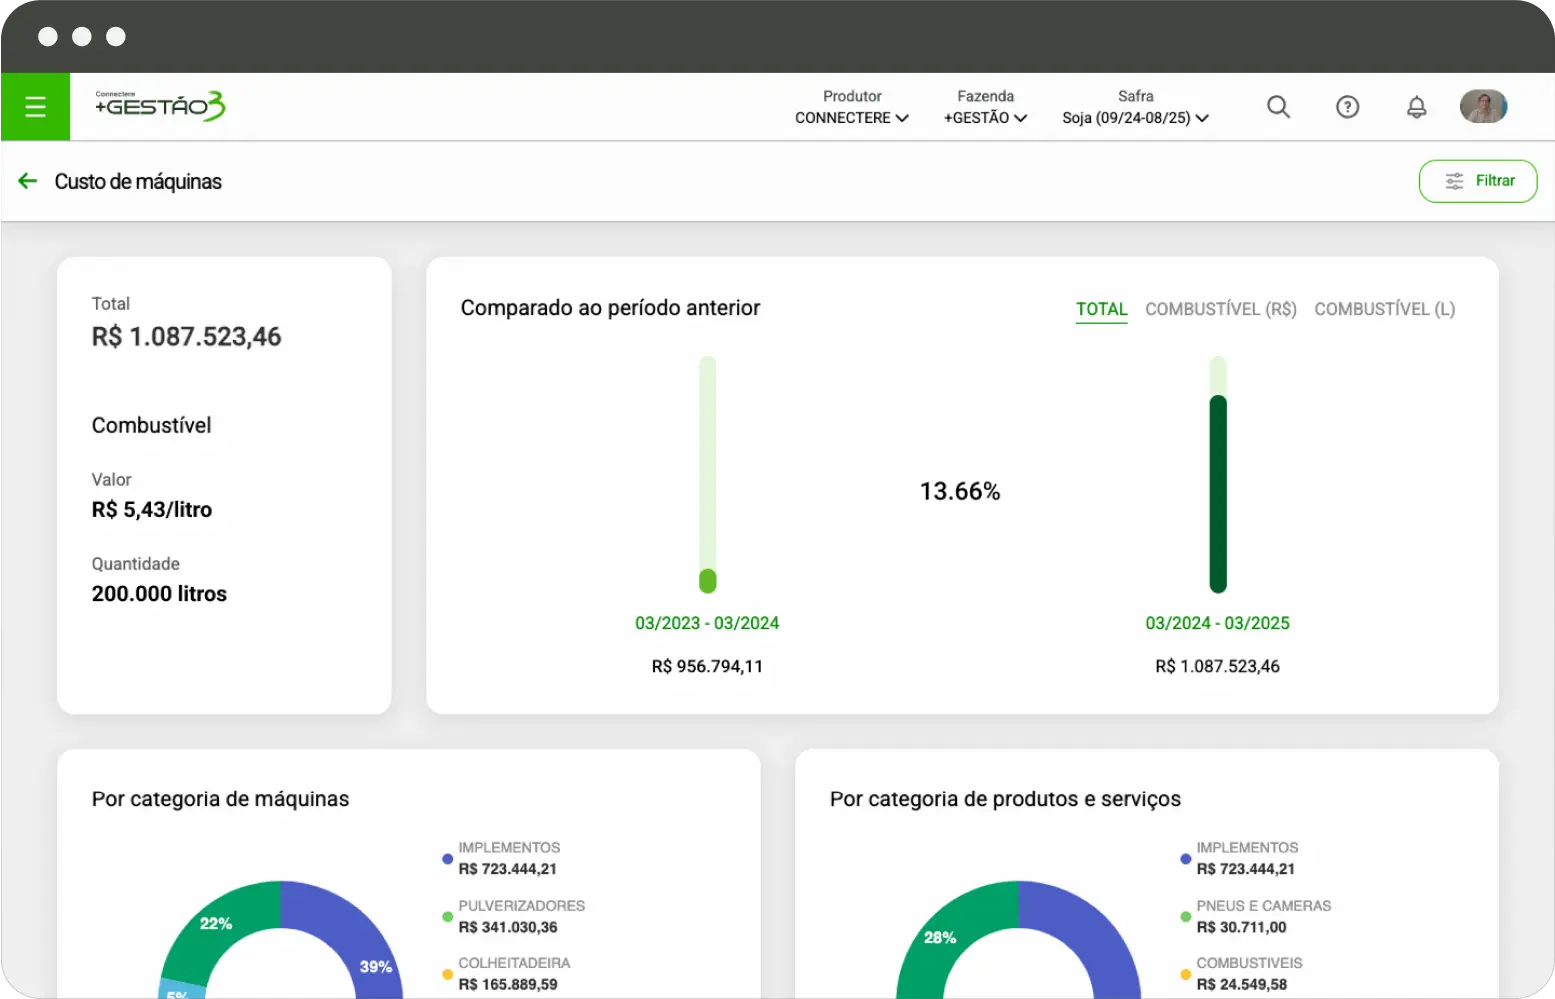Switch to the TOTAL tab
This screenshot has width=1555, height=999.
1101,309
